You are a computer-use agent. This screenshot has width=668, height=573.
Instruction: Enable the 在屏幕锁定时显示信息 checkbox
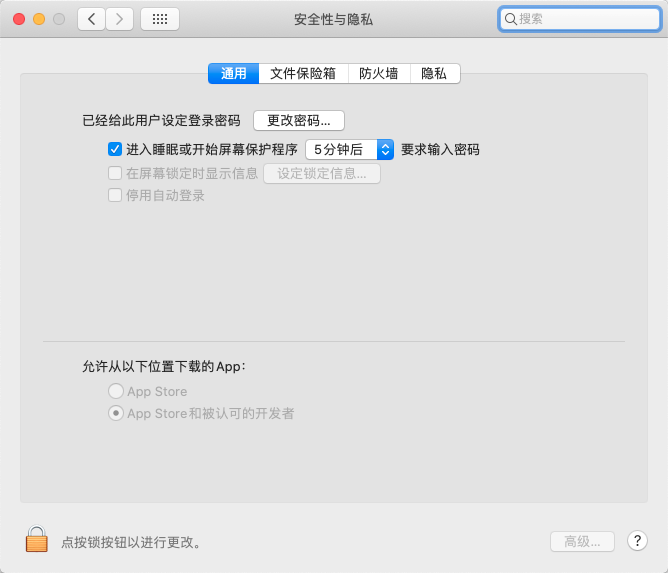click(x=114, y=173)
